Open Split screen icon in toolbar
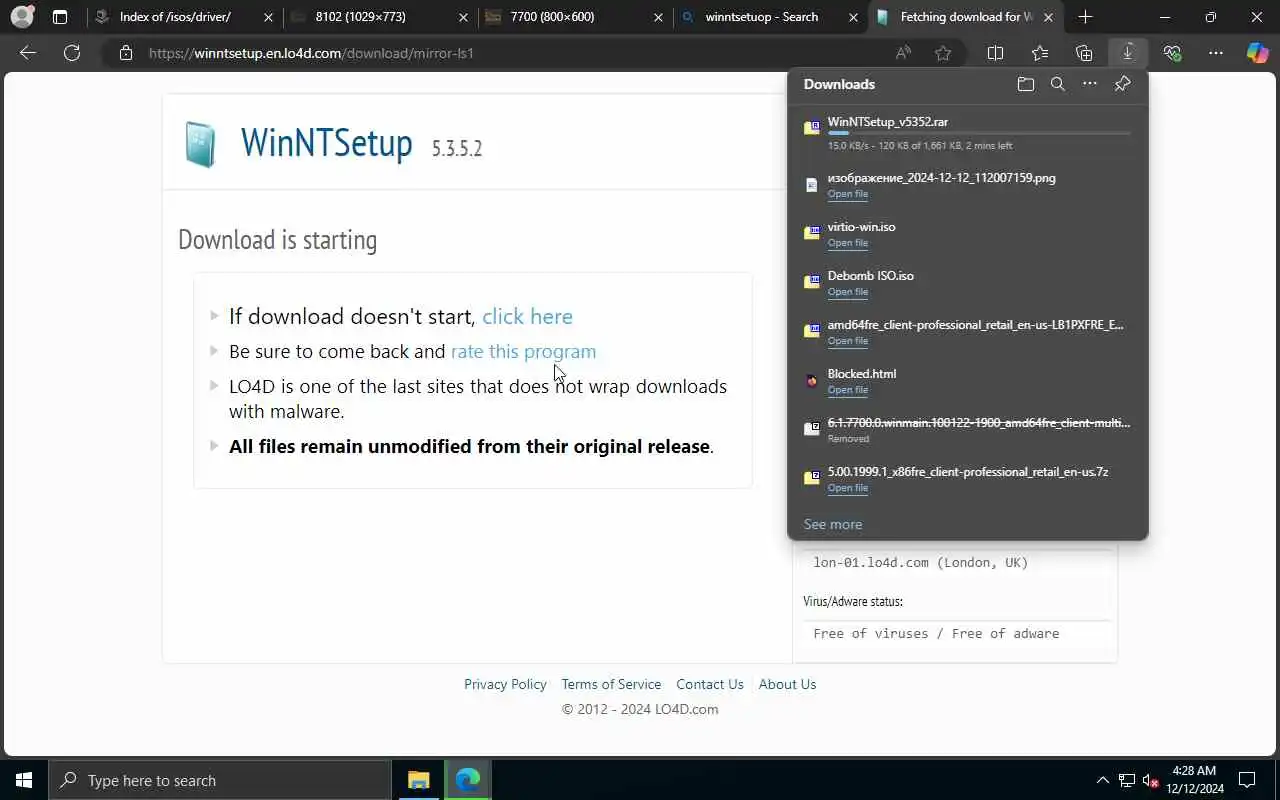1280x800 pixels. 995,53
